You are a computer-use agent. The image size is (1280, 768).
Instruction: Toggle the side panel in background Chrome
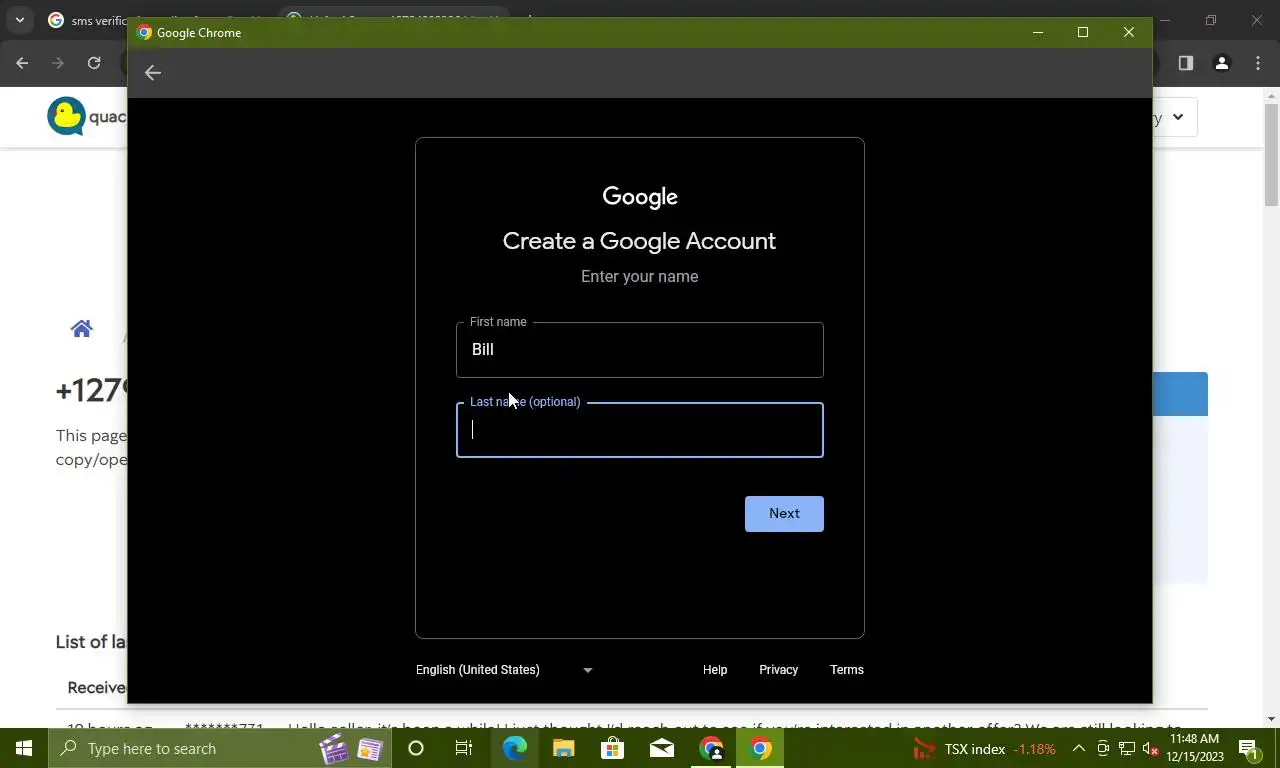(1185, 63)
